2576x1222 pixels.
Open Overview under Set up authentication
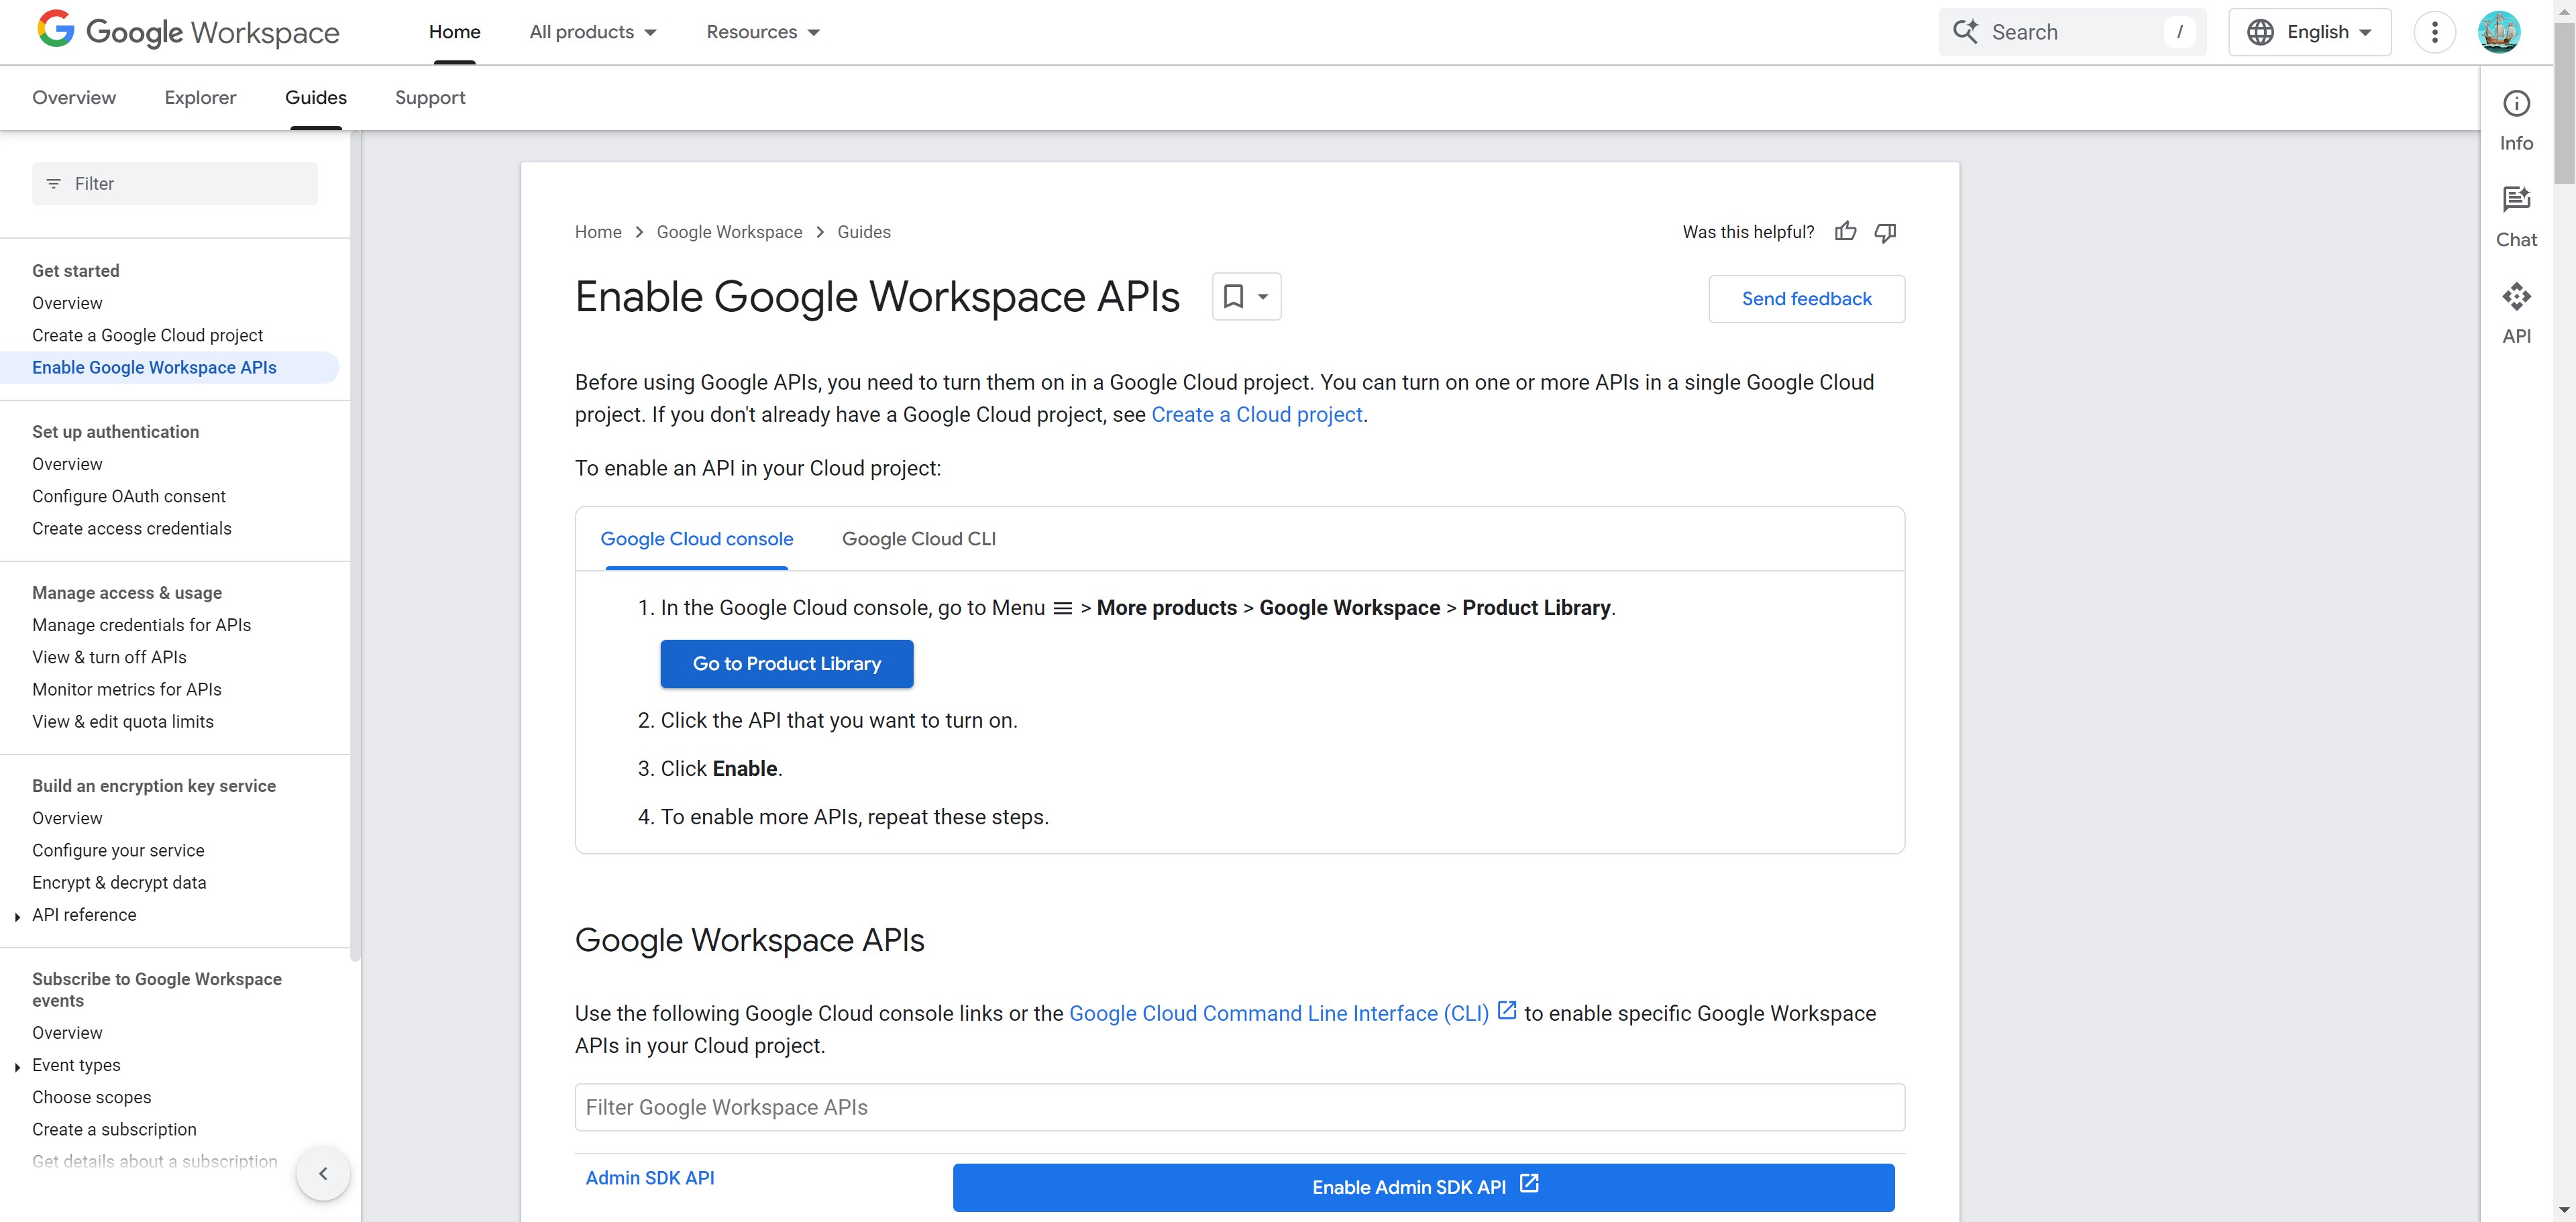pos(67,464)
